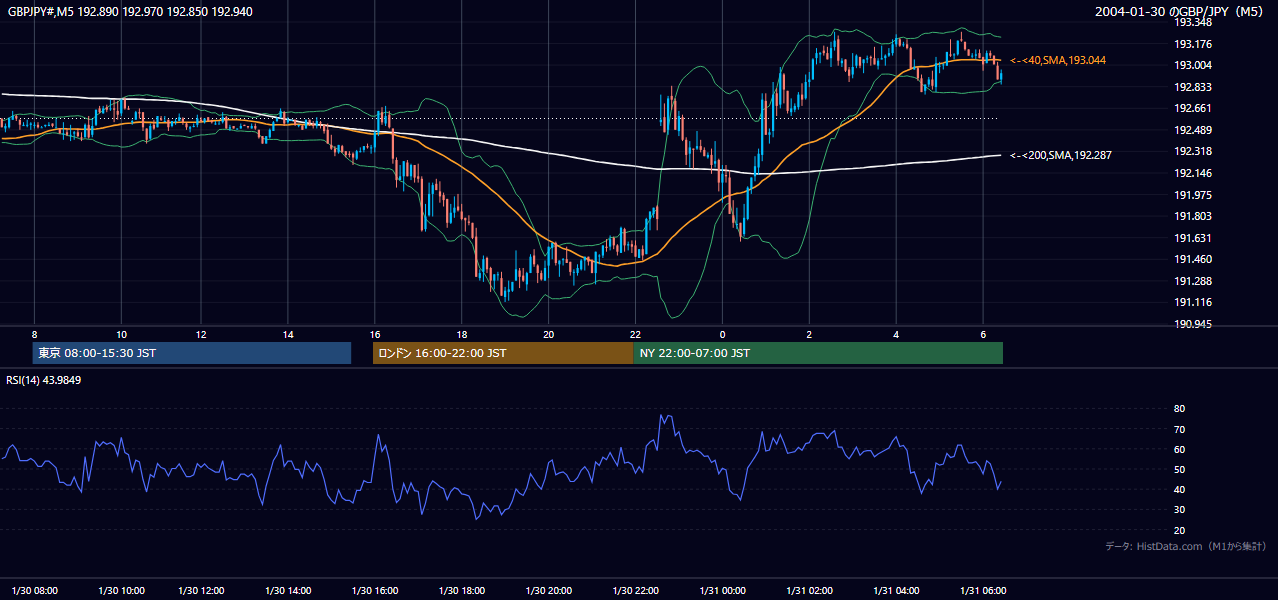Click hour label 2 under the price chart
This screenshot has width=1278, height=600.
(x=809, y=334)
